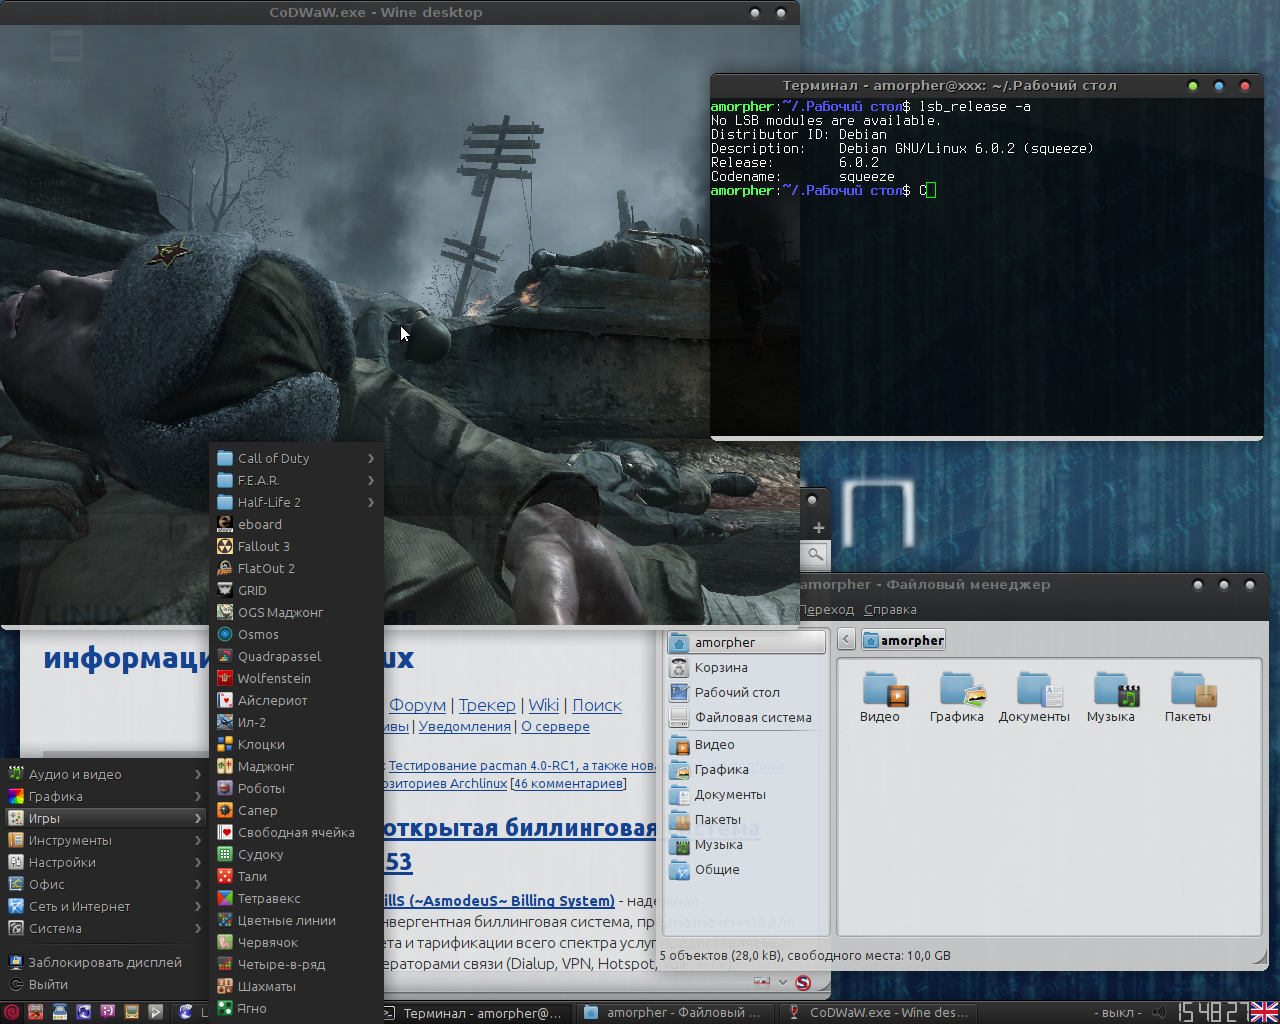The height and width of the screenshot is (1024, 1280).
Task: Start Тетравекс from games menu
Action: point(297,898)
